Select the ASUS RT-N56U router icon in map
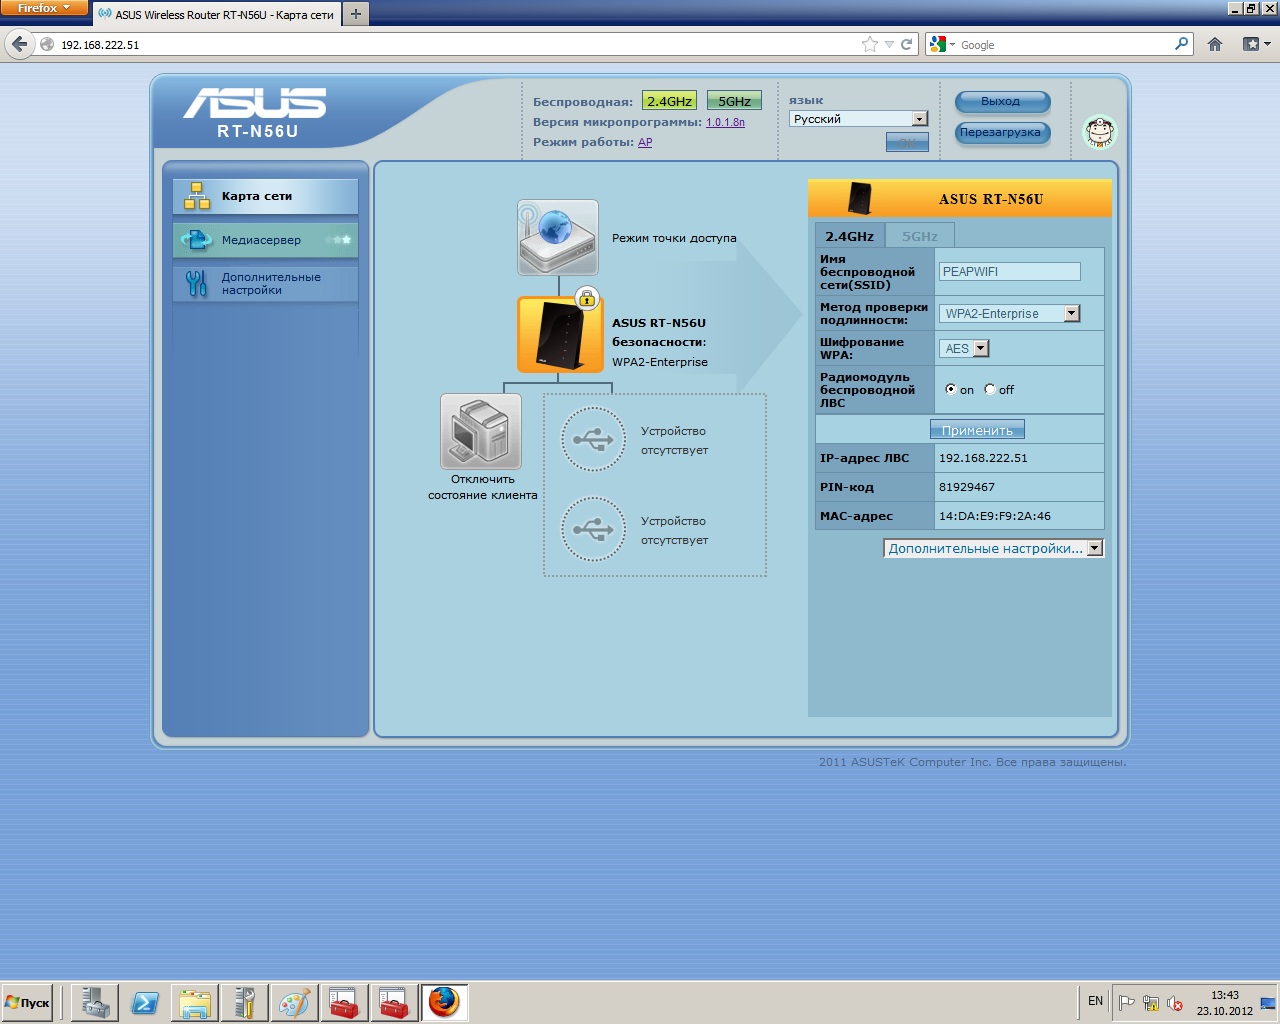 [x=560, y=335]
